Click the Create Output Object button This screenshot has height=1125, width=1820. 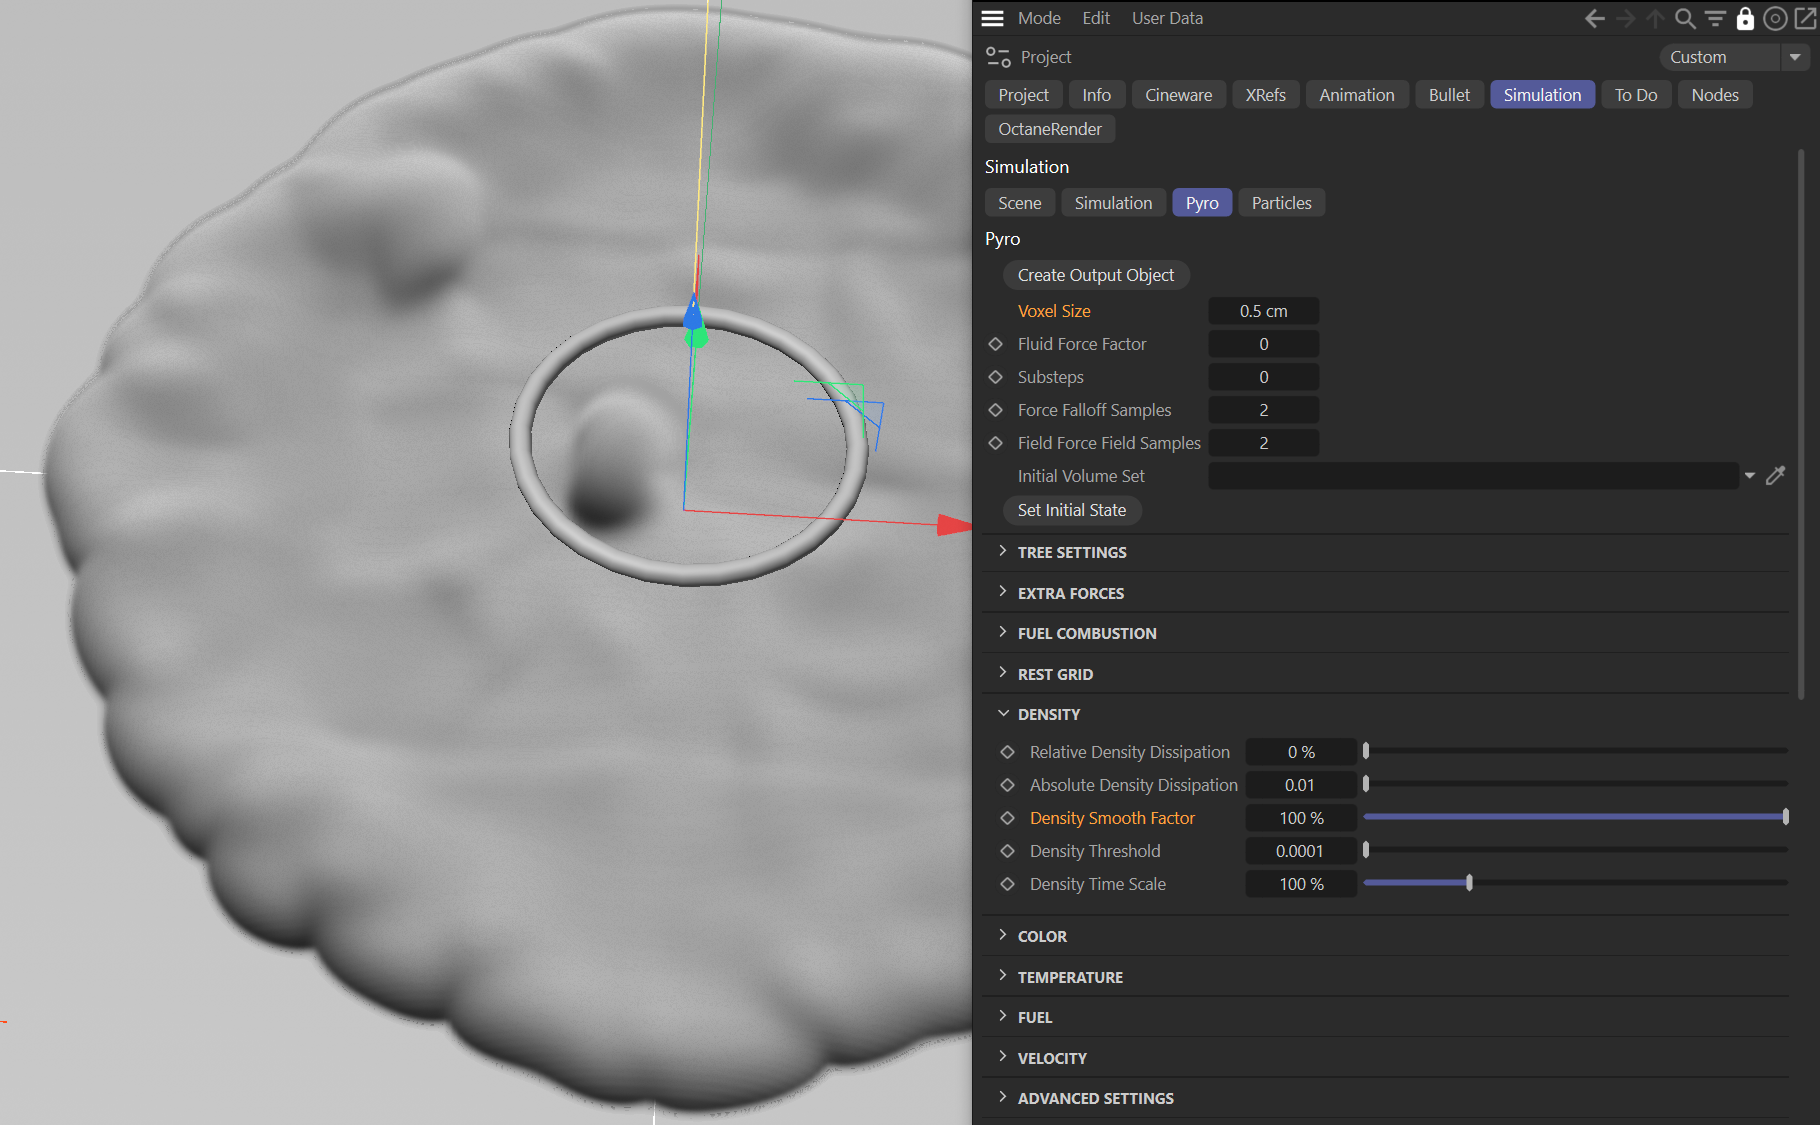1096,275
